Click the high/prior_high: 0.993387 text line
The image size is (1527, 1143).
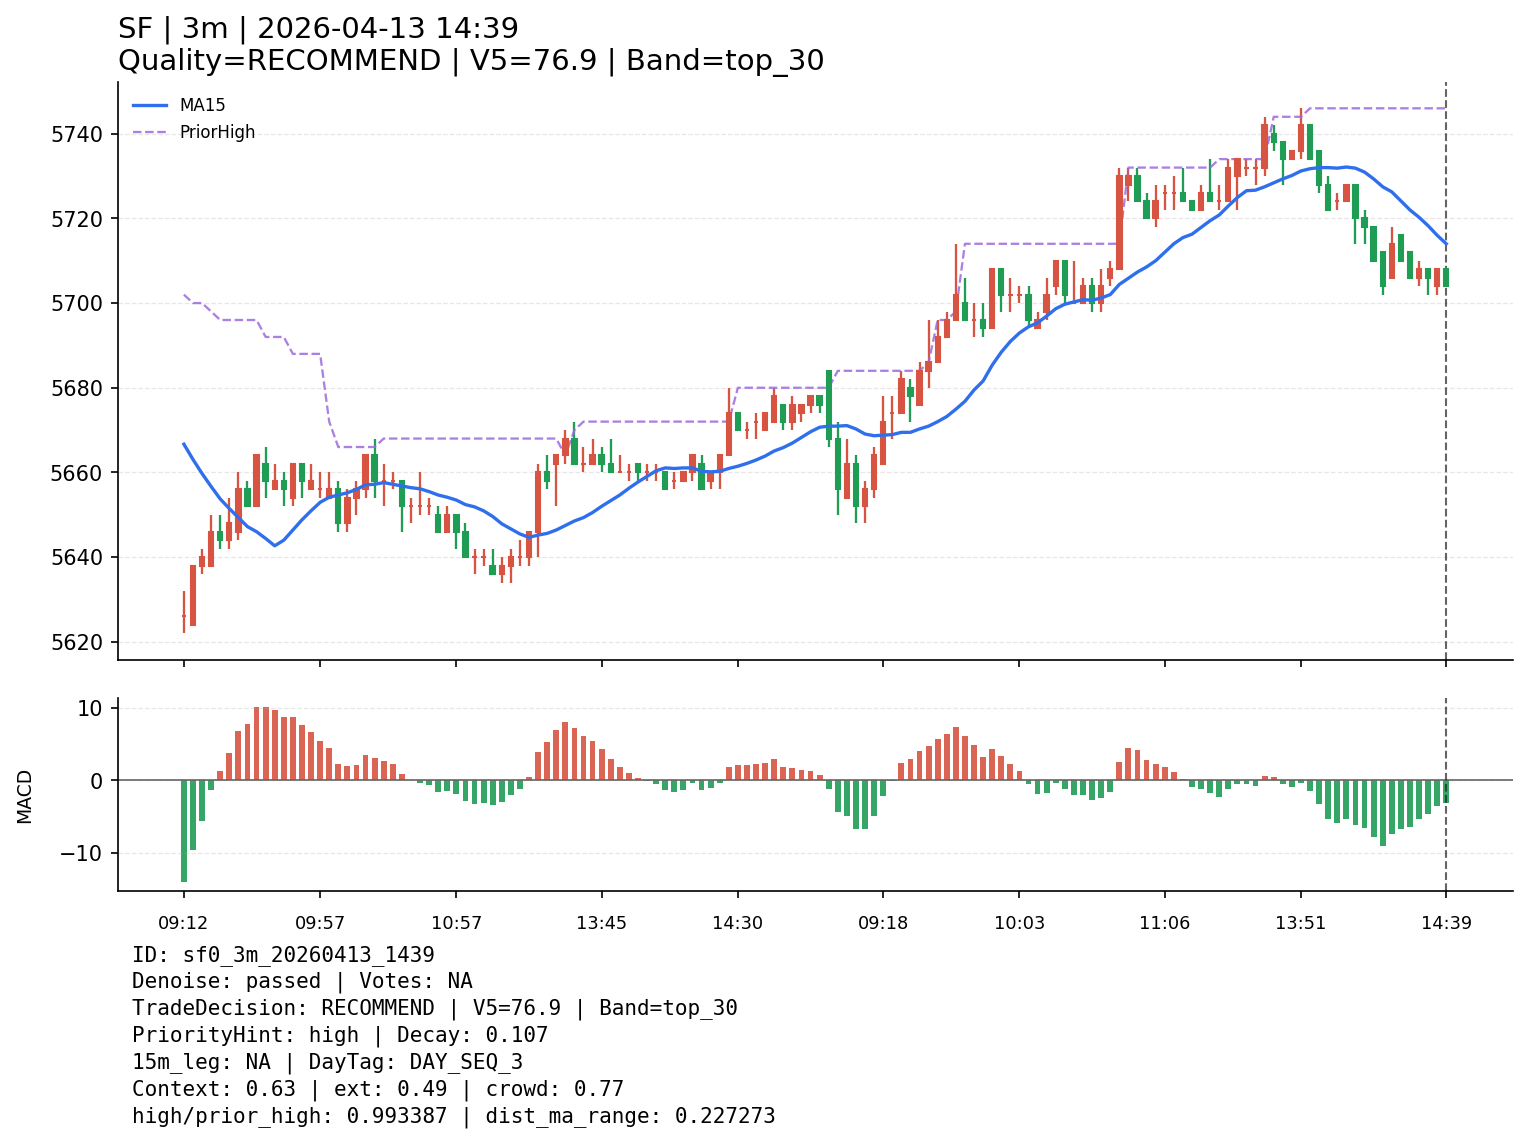[453, 1116]
